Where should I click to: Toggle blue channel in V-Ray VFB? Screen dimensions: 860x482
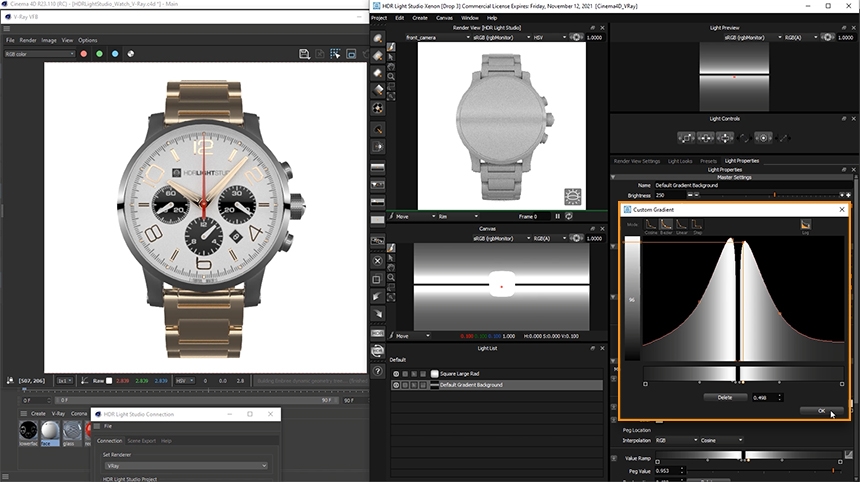click(x=115, y=54)
